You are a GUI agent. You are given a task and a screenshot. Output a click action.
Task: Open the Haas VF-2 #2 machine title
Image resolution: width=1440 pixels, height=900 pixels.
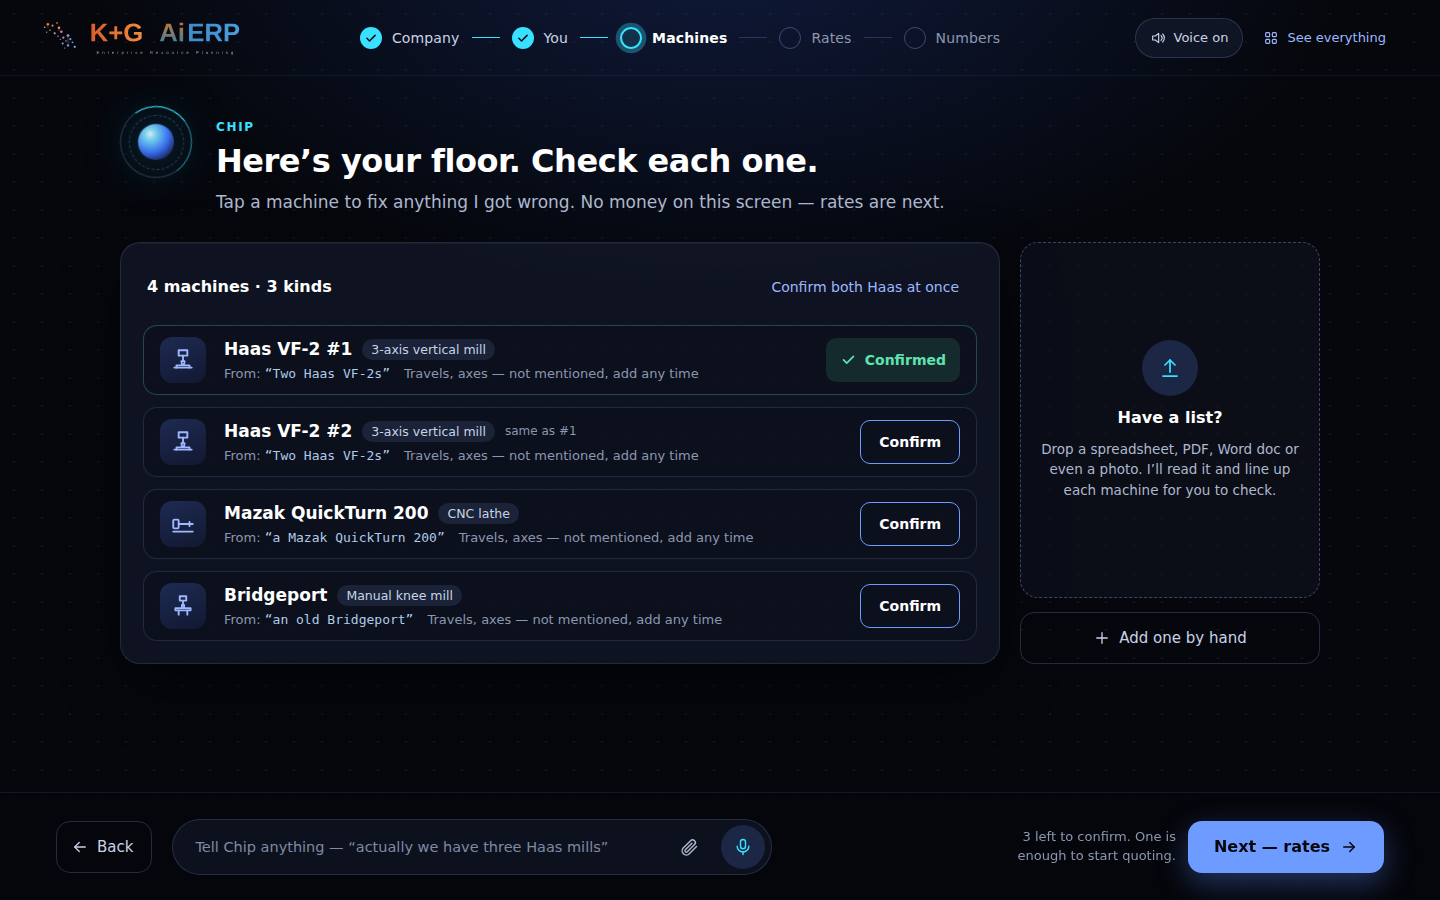[288, 431]
